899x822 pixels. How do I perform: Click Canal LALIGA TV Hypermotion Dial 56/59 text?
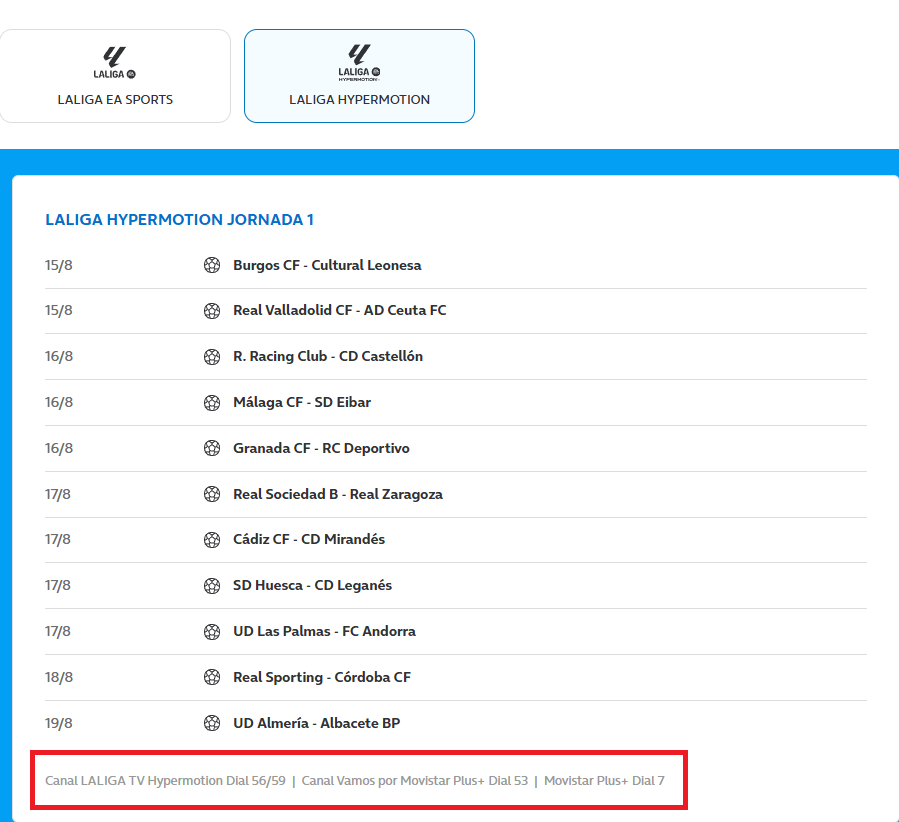click(165, 781)
